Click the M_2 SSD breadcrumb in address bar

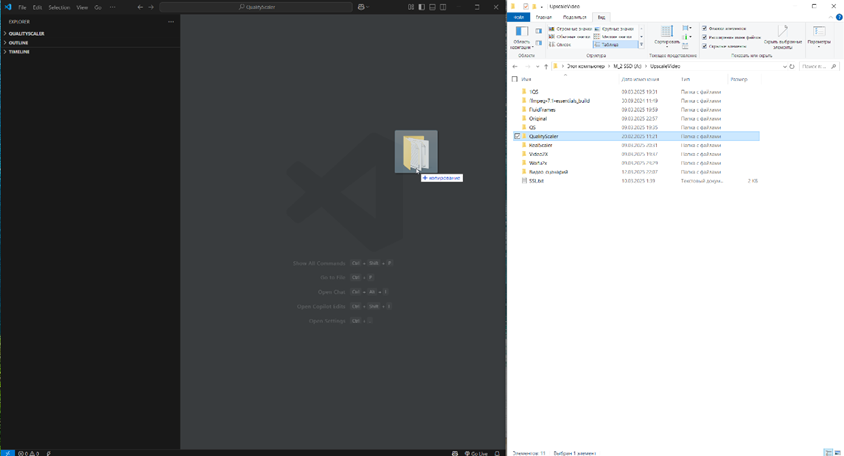pyautogui.click(x=627, y=66)
